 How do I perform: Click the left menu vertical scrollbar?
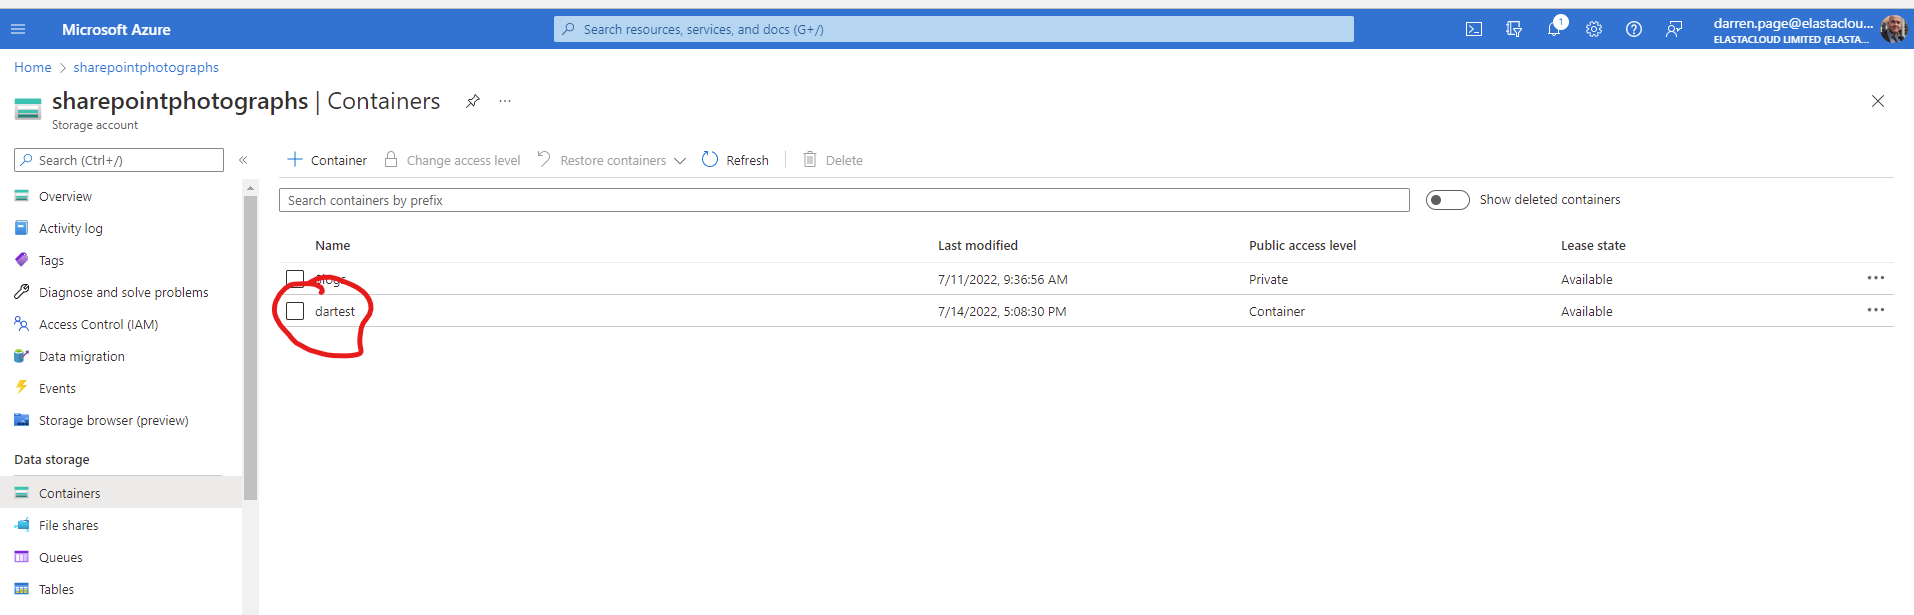[x=251, y=346]
